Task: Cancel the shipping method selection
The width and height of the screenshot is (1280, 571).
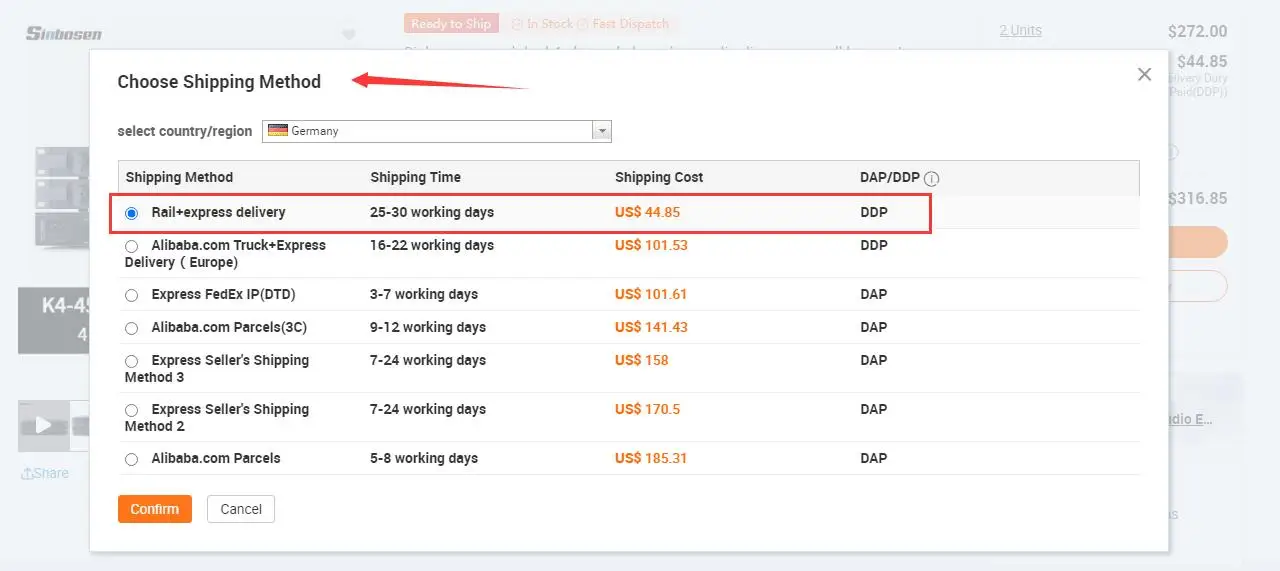Action: [241, 509]
